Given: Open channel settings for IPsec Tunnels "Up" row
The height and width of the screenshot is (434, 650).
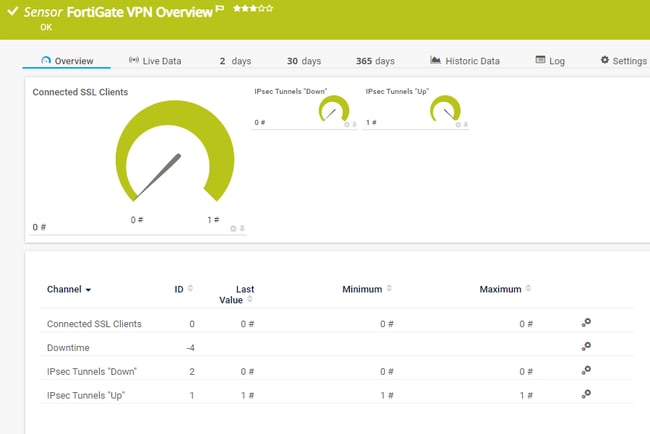Looking at the screenshot, I should coord(586,394).
